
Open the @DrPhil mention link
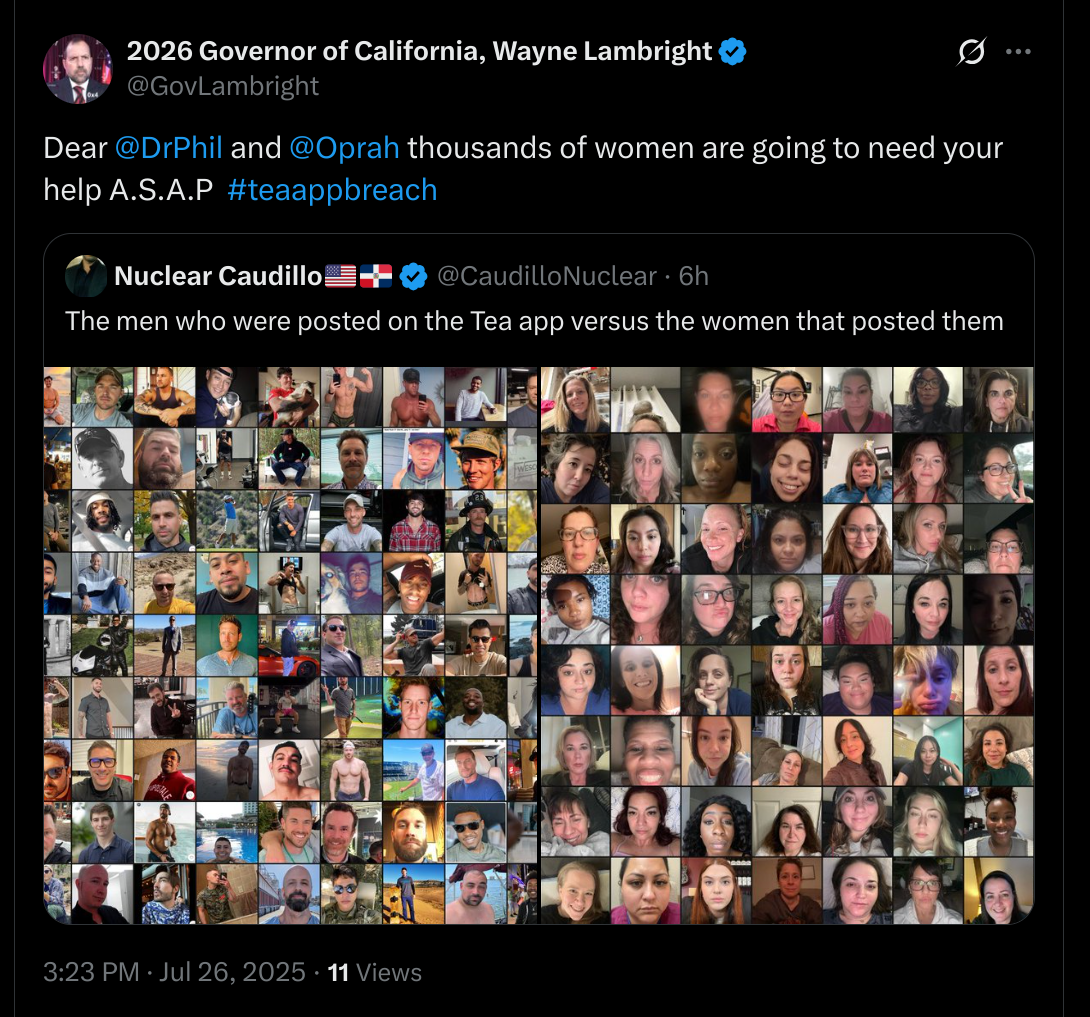point(169,148)
